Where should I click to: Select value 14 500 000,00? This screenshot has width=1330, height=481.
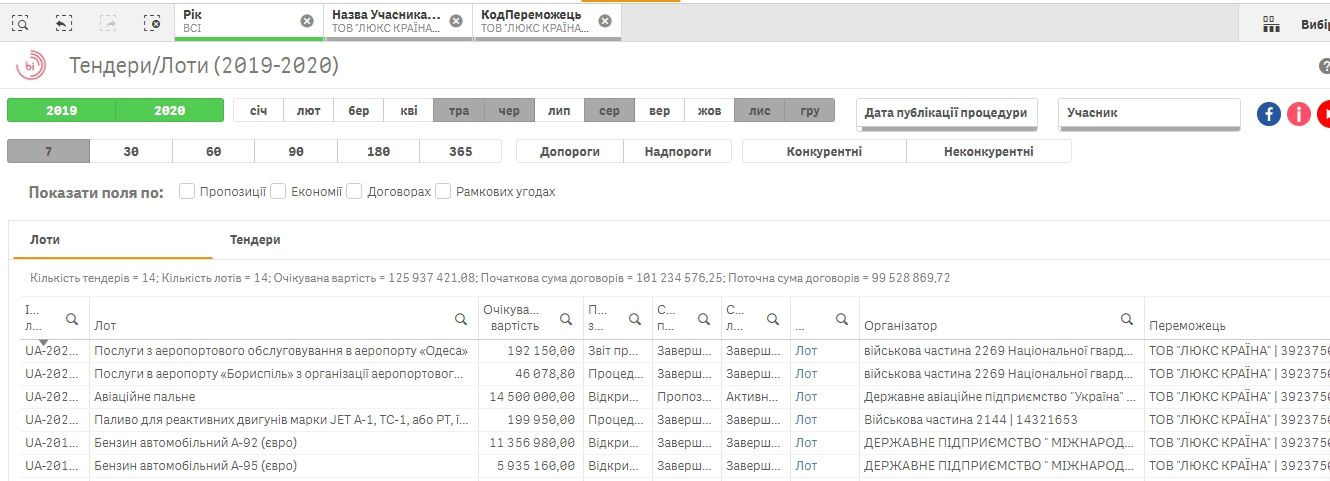tap(529, 397)
